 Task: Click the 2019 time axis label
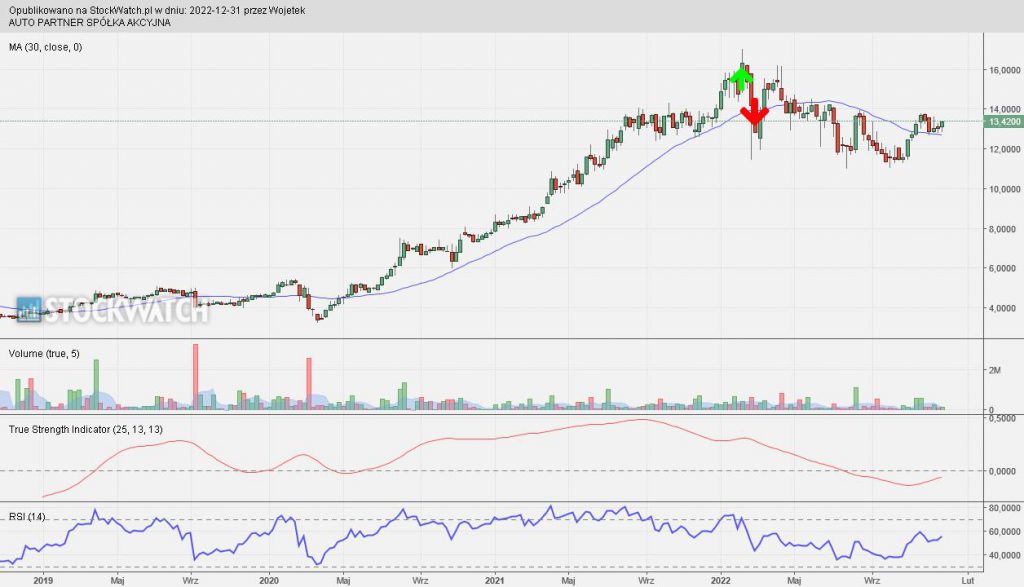point(42,580)
